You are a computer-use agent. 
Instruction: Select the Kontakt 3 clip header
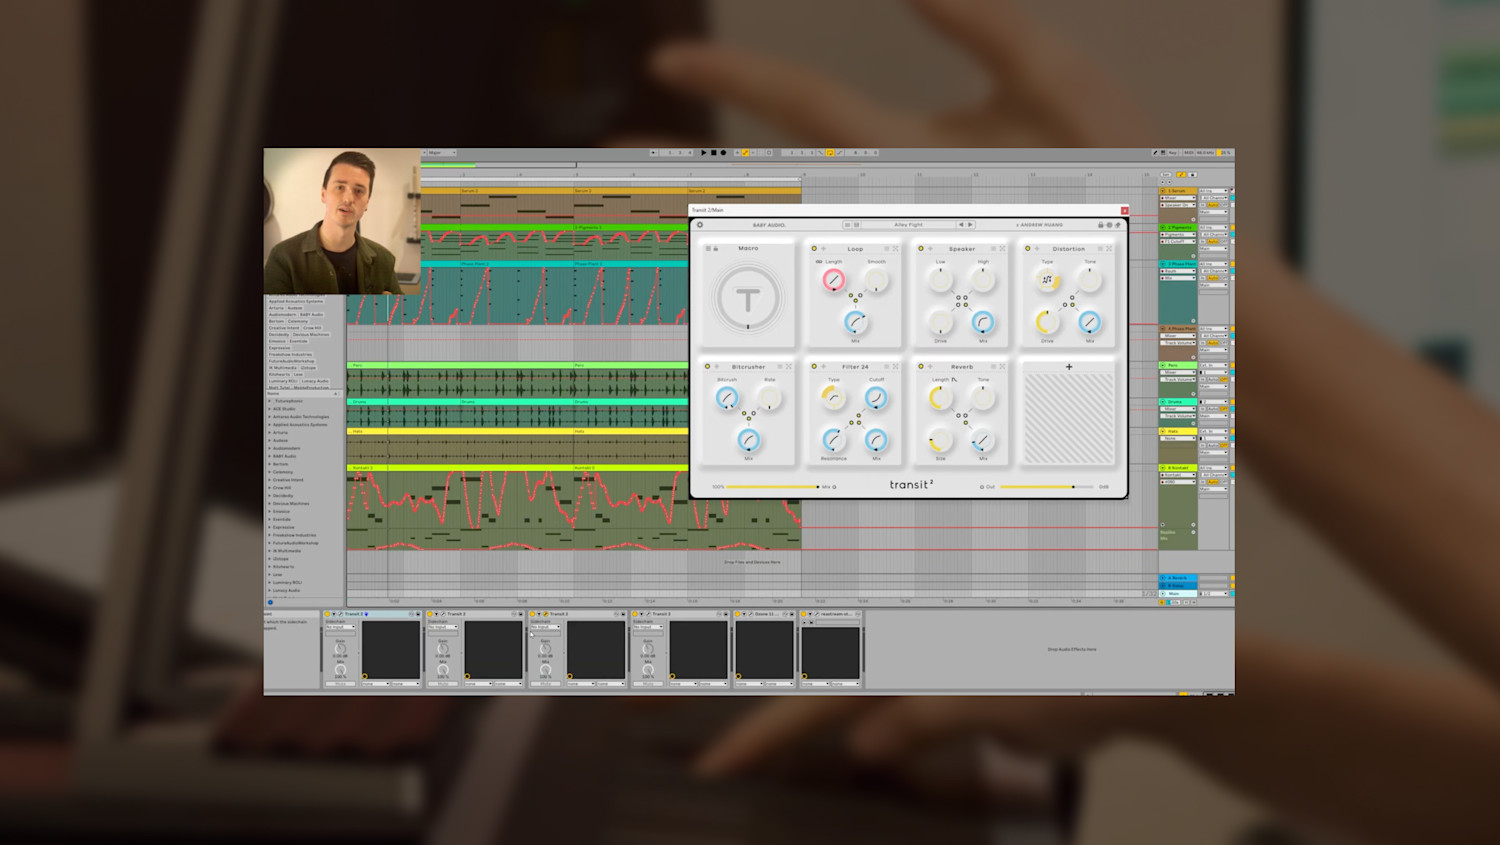(x=460, y=468)
